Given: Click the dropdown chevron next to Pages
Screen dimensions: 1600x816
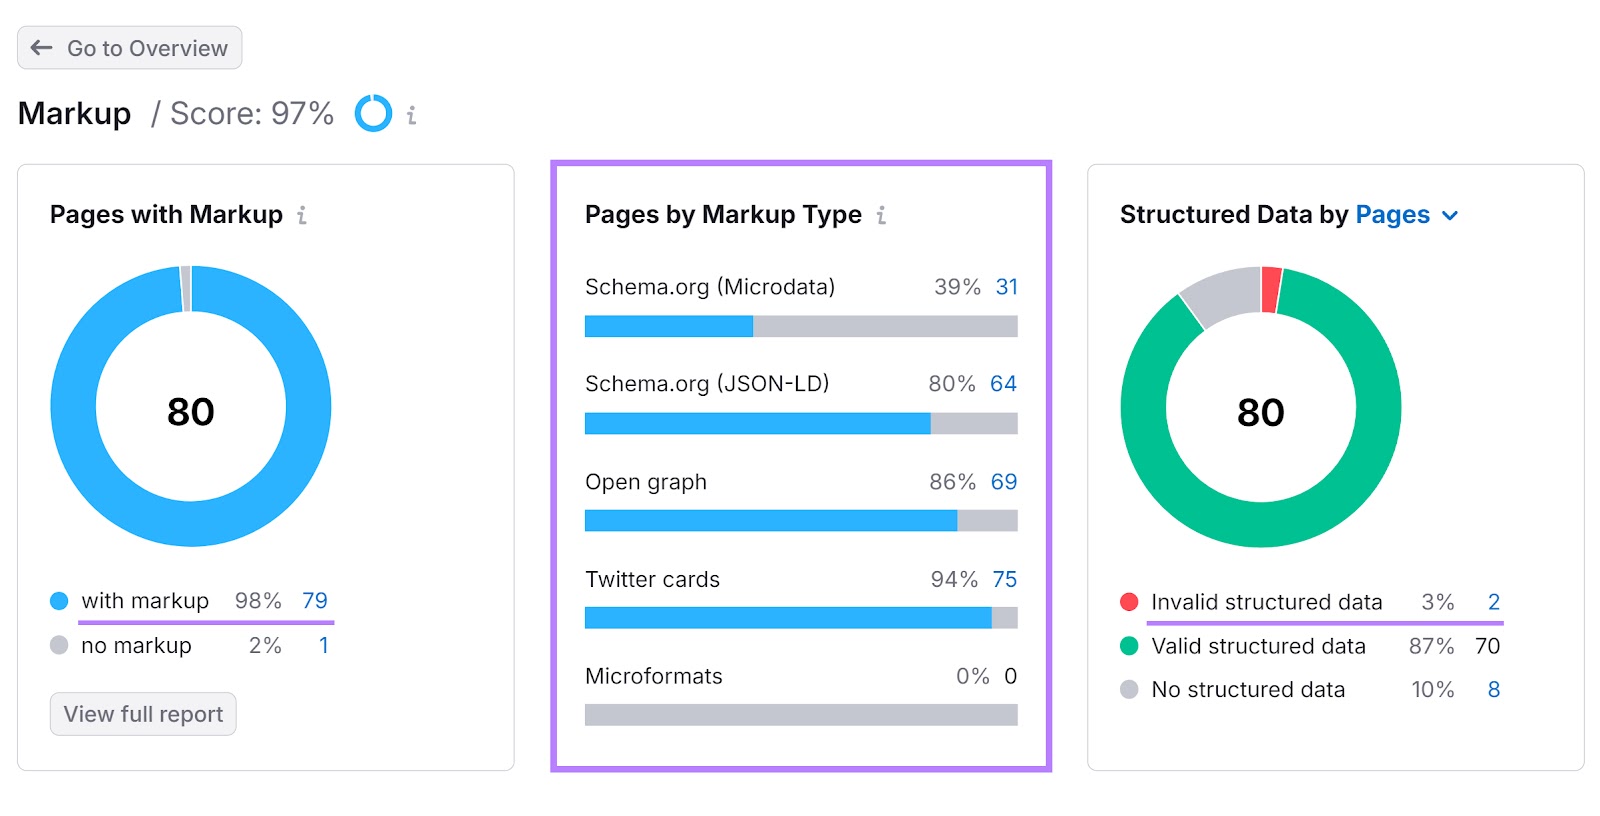Looking at the screenshot, I should pos(1450,216).
